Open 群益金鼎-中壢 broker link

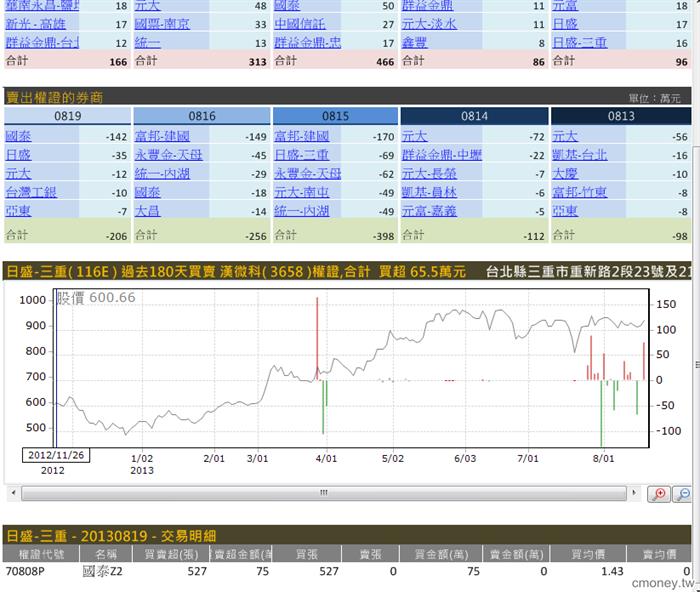pyautogui.click(x=442, y=155)
